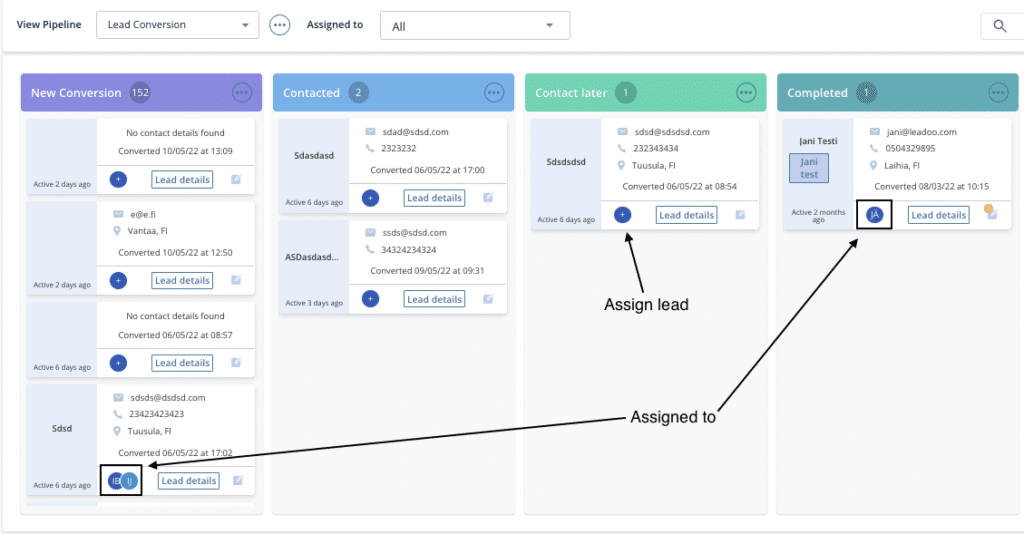Open Lead details for sdad@sdsd.com lead
Screen dimensions: 1024x534
tap(433, 198)
